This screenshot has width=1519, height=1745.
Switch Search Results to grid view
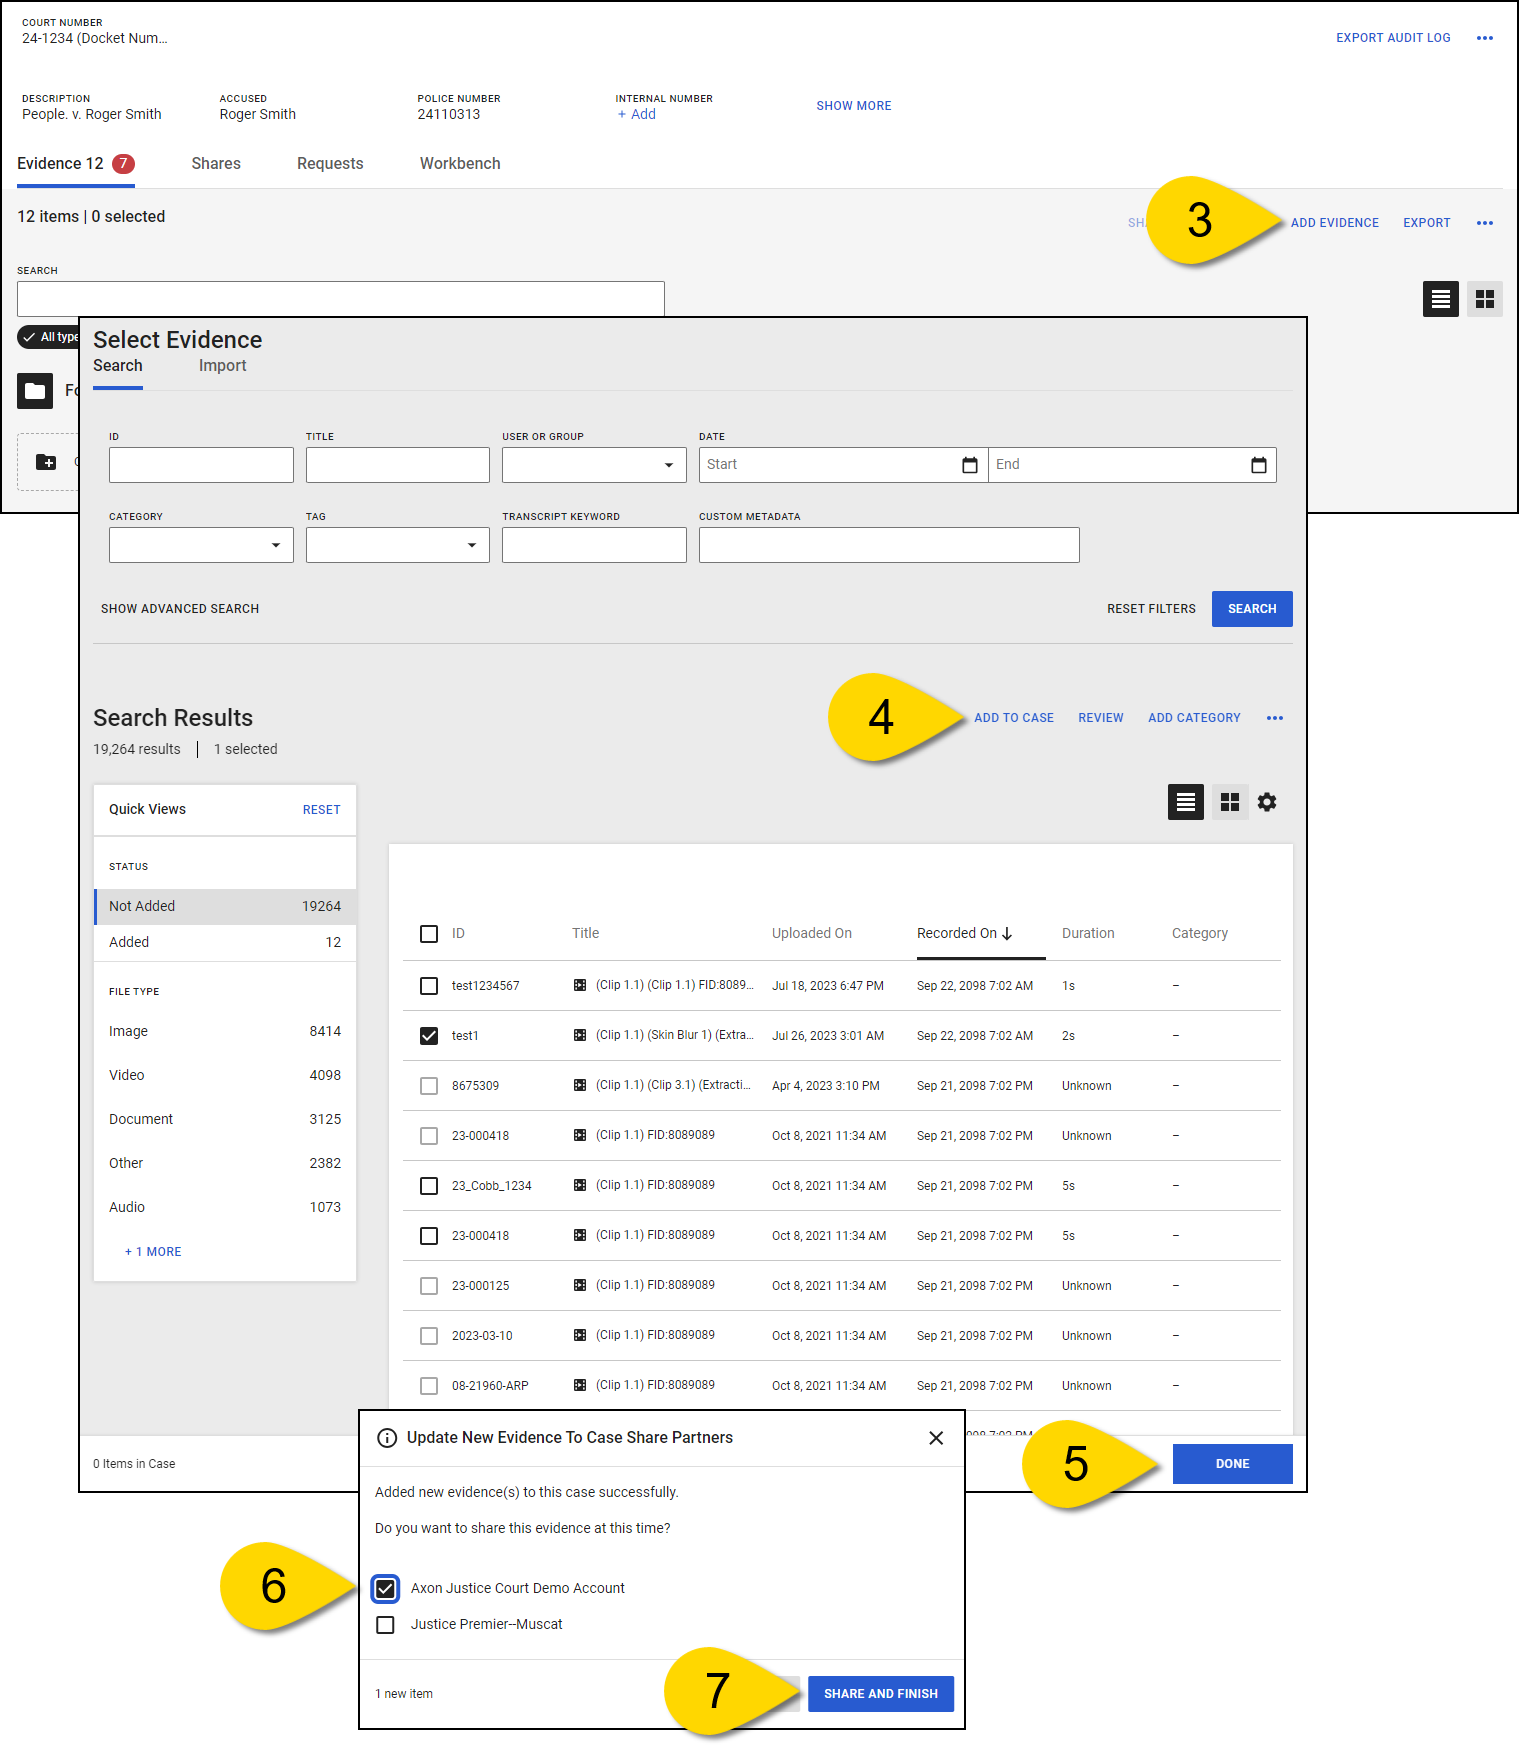tap(1230, 802)
